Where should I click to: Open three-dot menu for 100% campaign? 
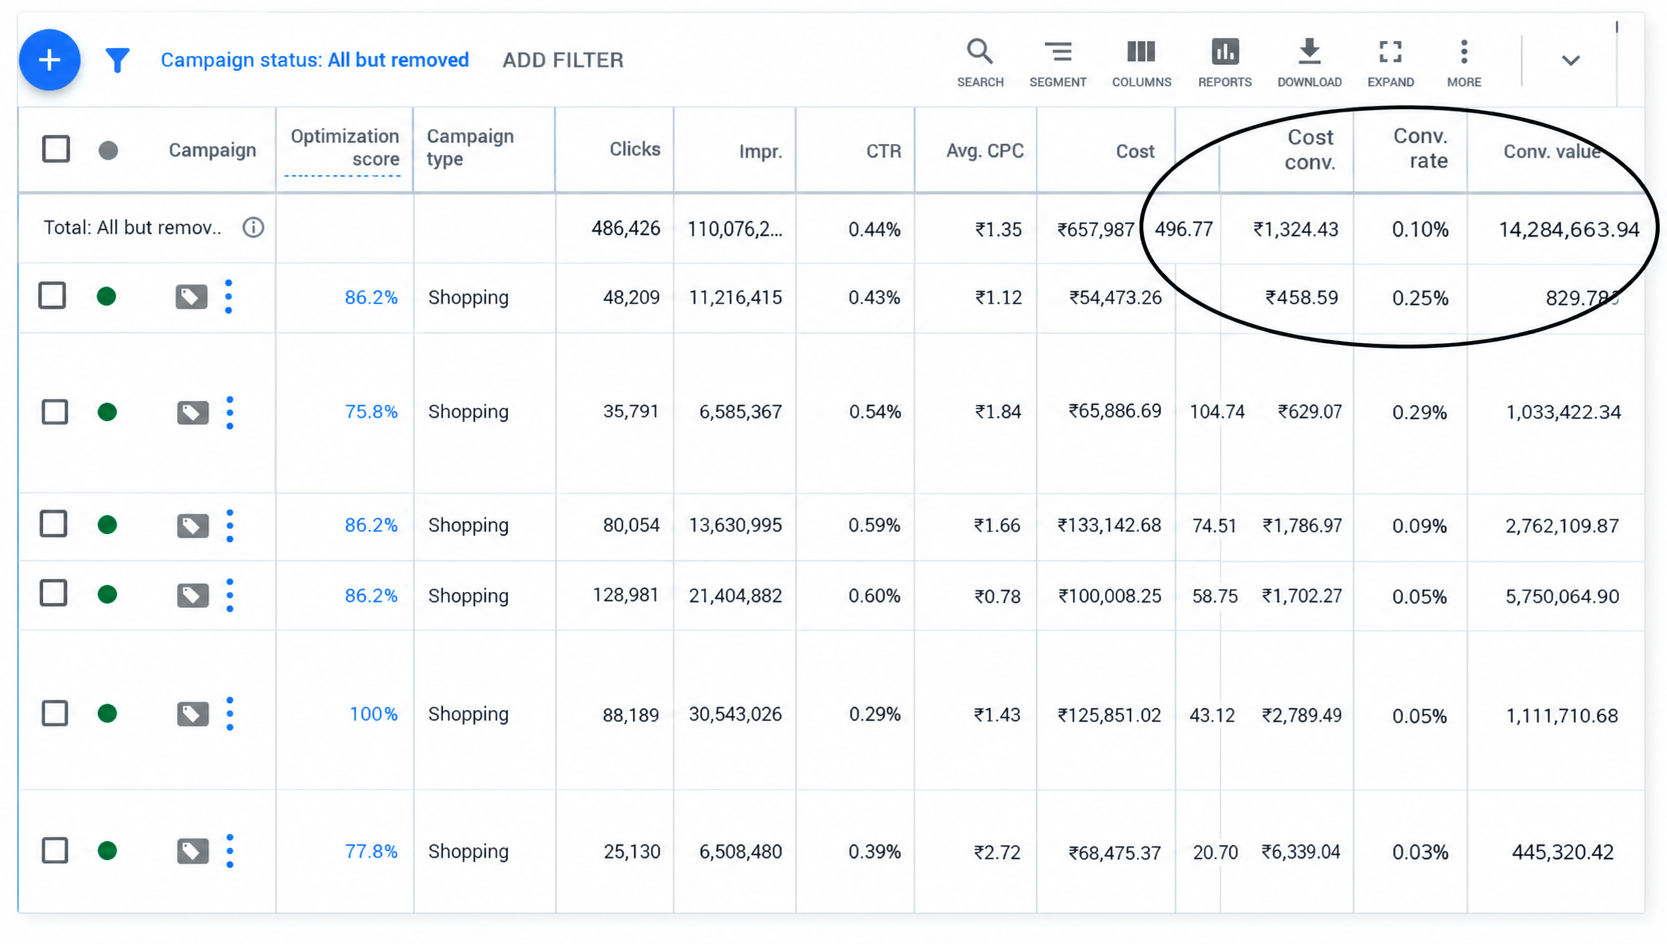coord(230,714)
